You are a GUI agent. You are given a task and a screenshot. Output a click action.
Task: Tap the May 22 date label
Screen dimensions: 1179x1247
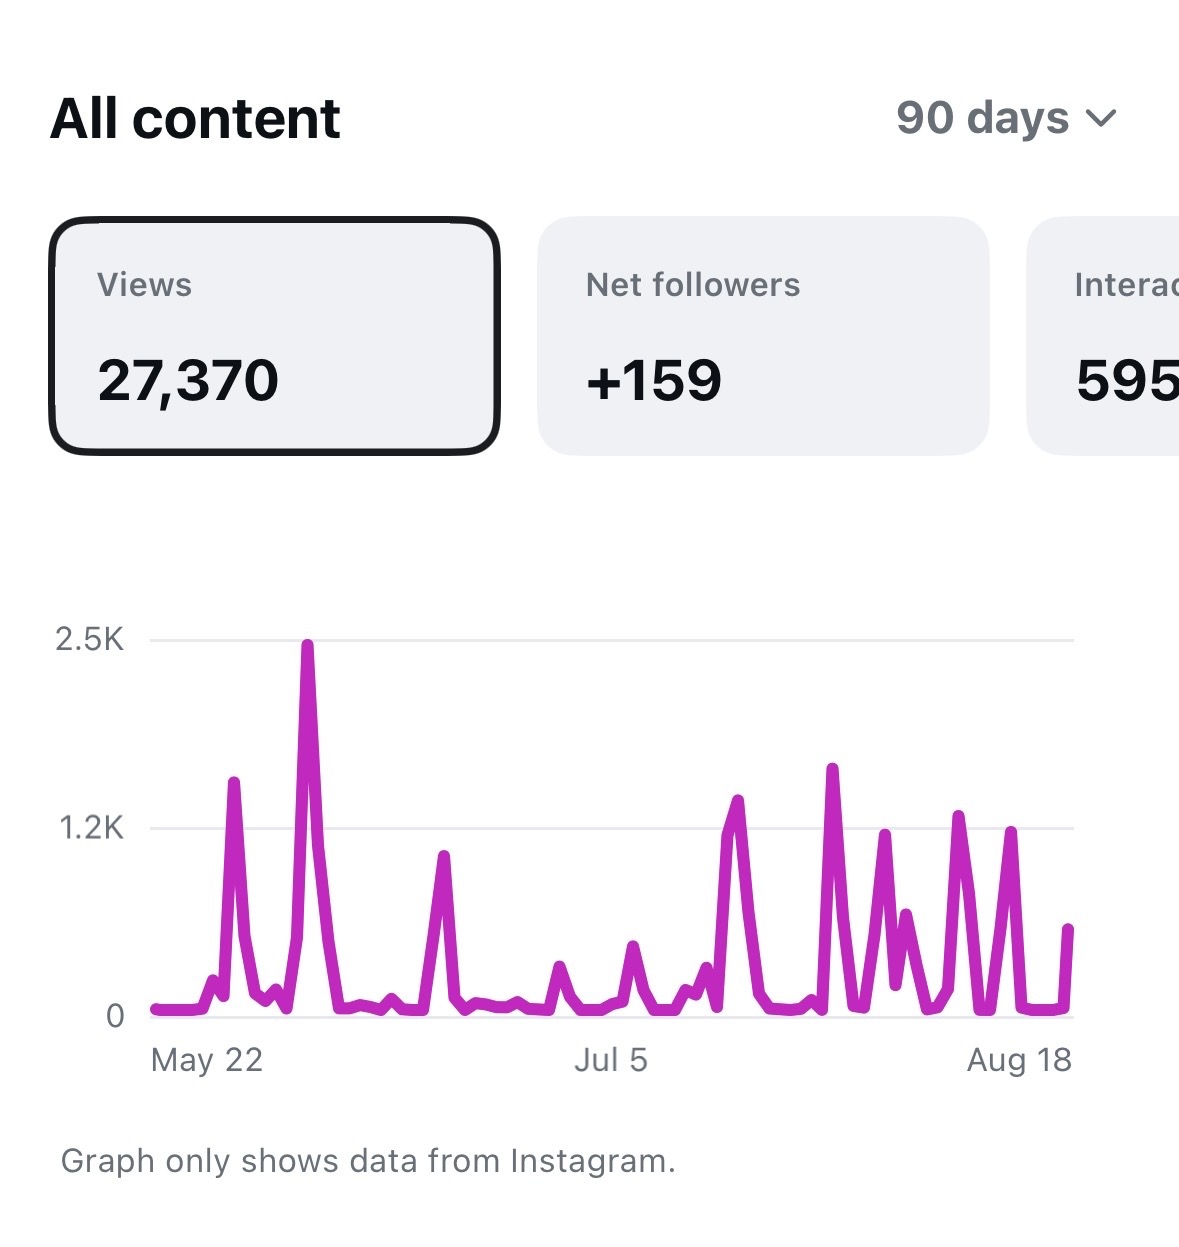(207, 1060)
